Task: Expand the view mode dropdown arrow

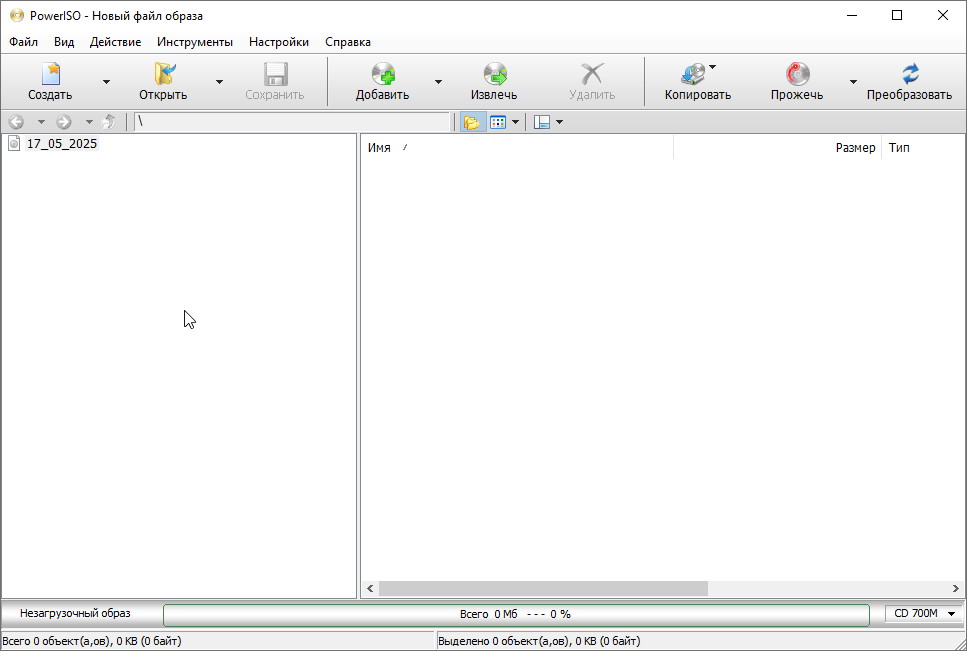Action: click(516, 122)
